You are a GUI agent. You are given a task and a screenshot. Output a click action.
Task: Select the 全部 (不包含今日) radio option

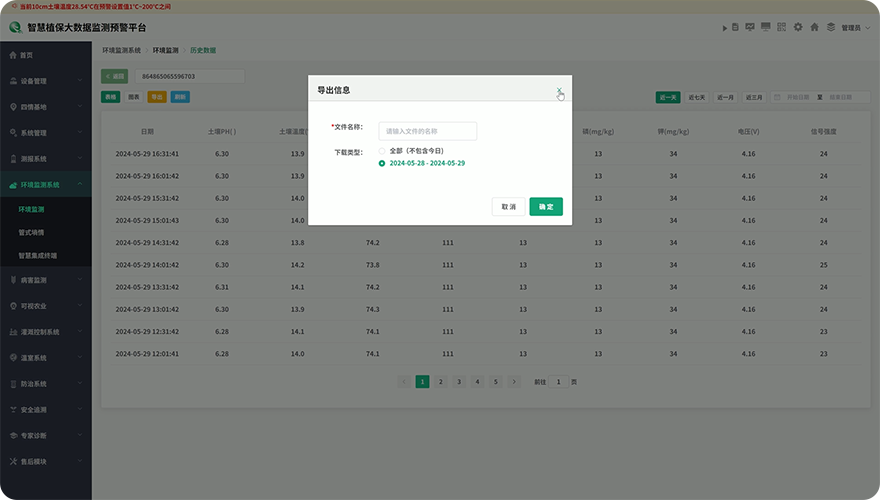[x=382, y=150]
